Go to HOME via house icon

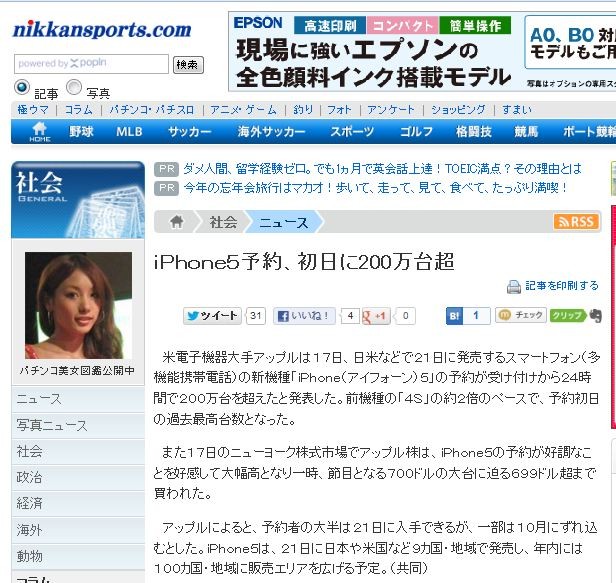click(40, 132)
